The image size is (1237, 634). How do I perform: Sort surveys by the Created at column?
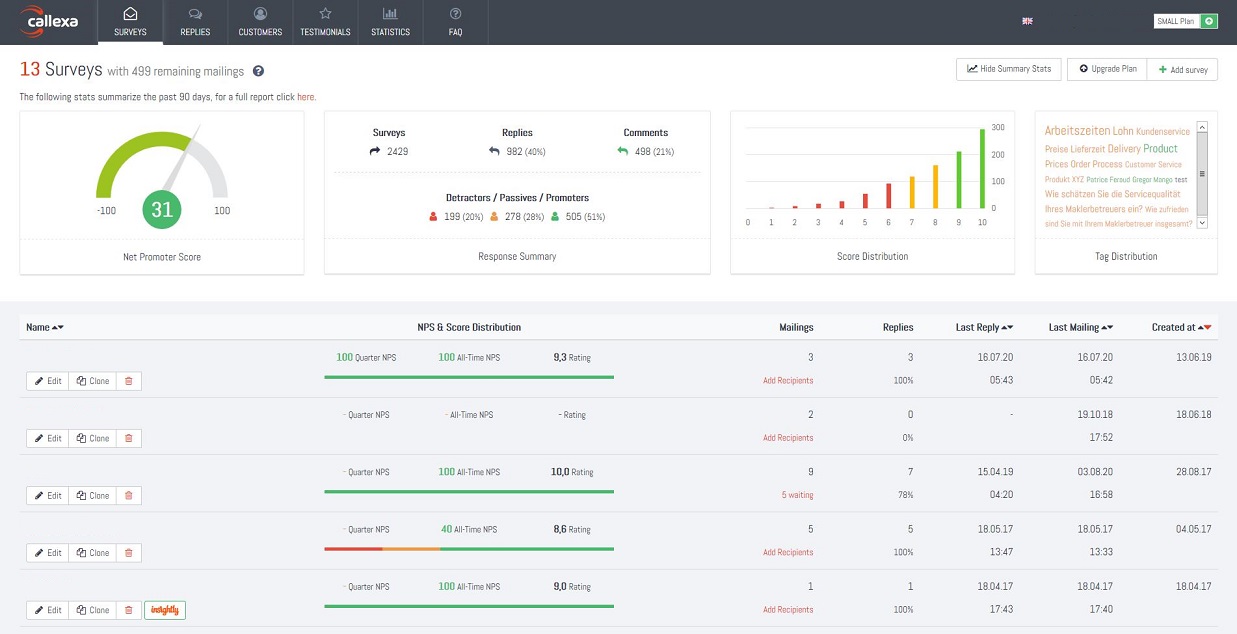(1181, 327)
